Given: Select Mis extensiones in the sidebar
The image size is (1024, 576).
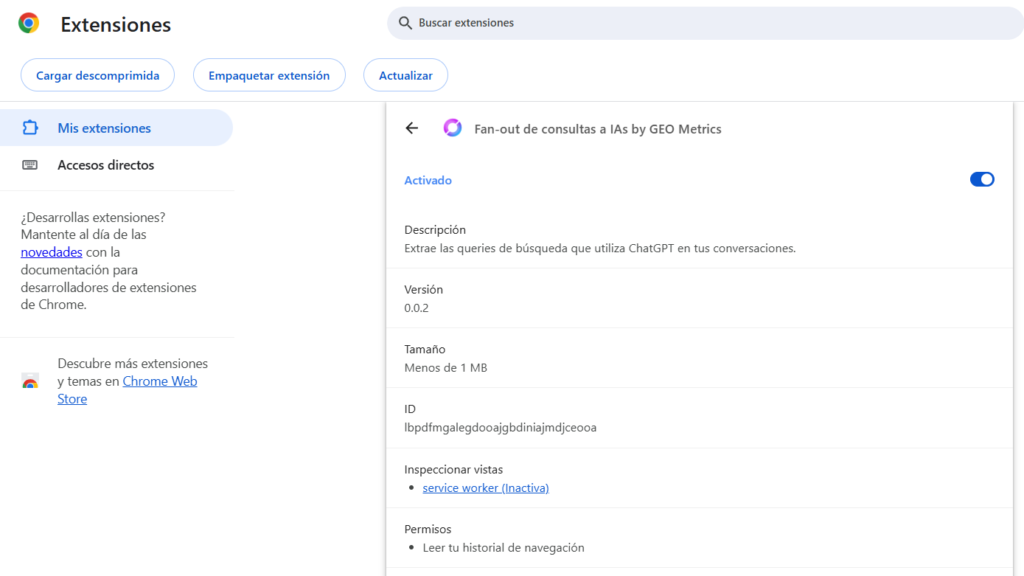Looking at the screenshot, I should click(x=104, y=128).
